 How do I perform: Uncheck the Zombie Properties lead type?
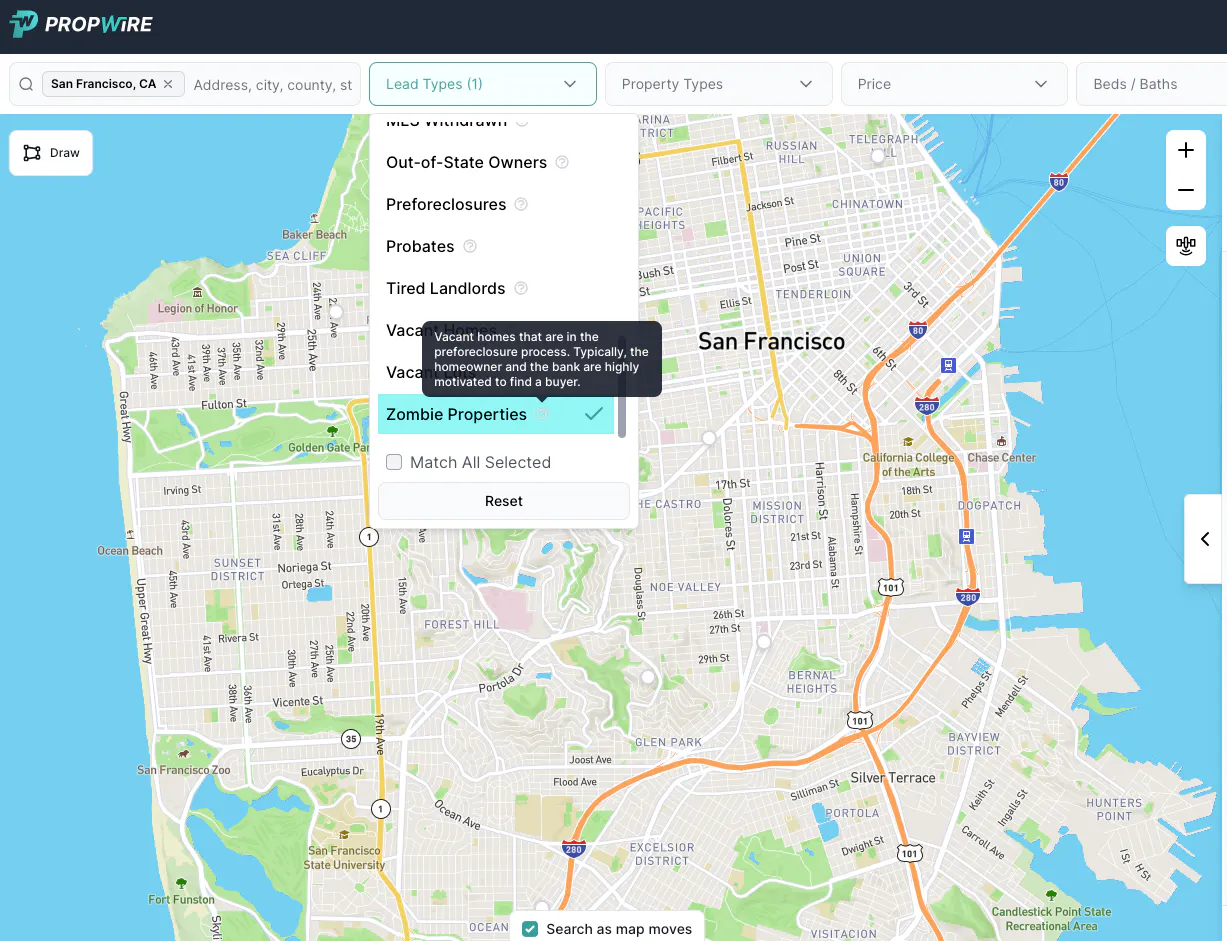pos(456,414)
